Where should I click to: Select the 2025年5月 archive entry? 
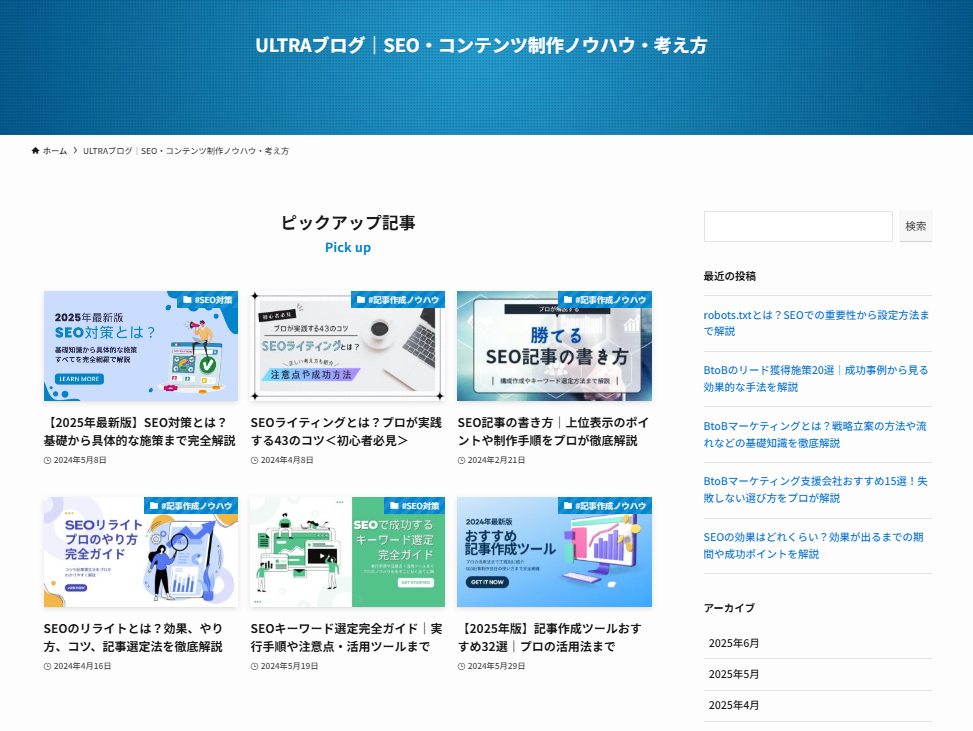point(734,674)
